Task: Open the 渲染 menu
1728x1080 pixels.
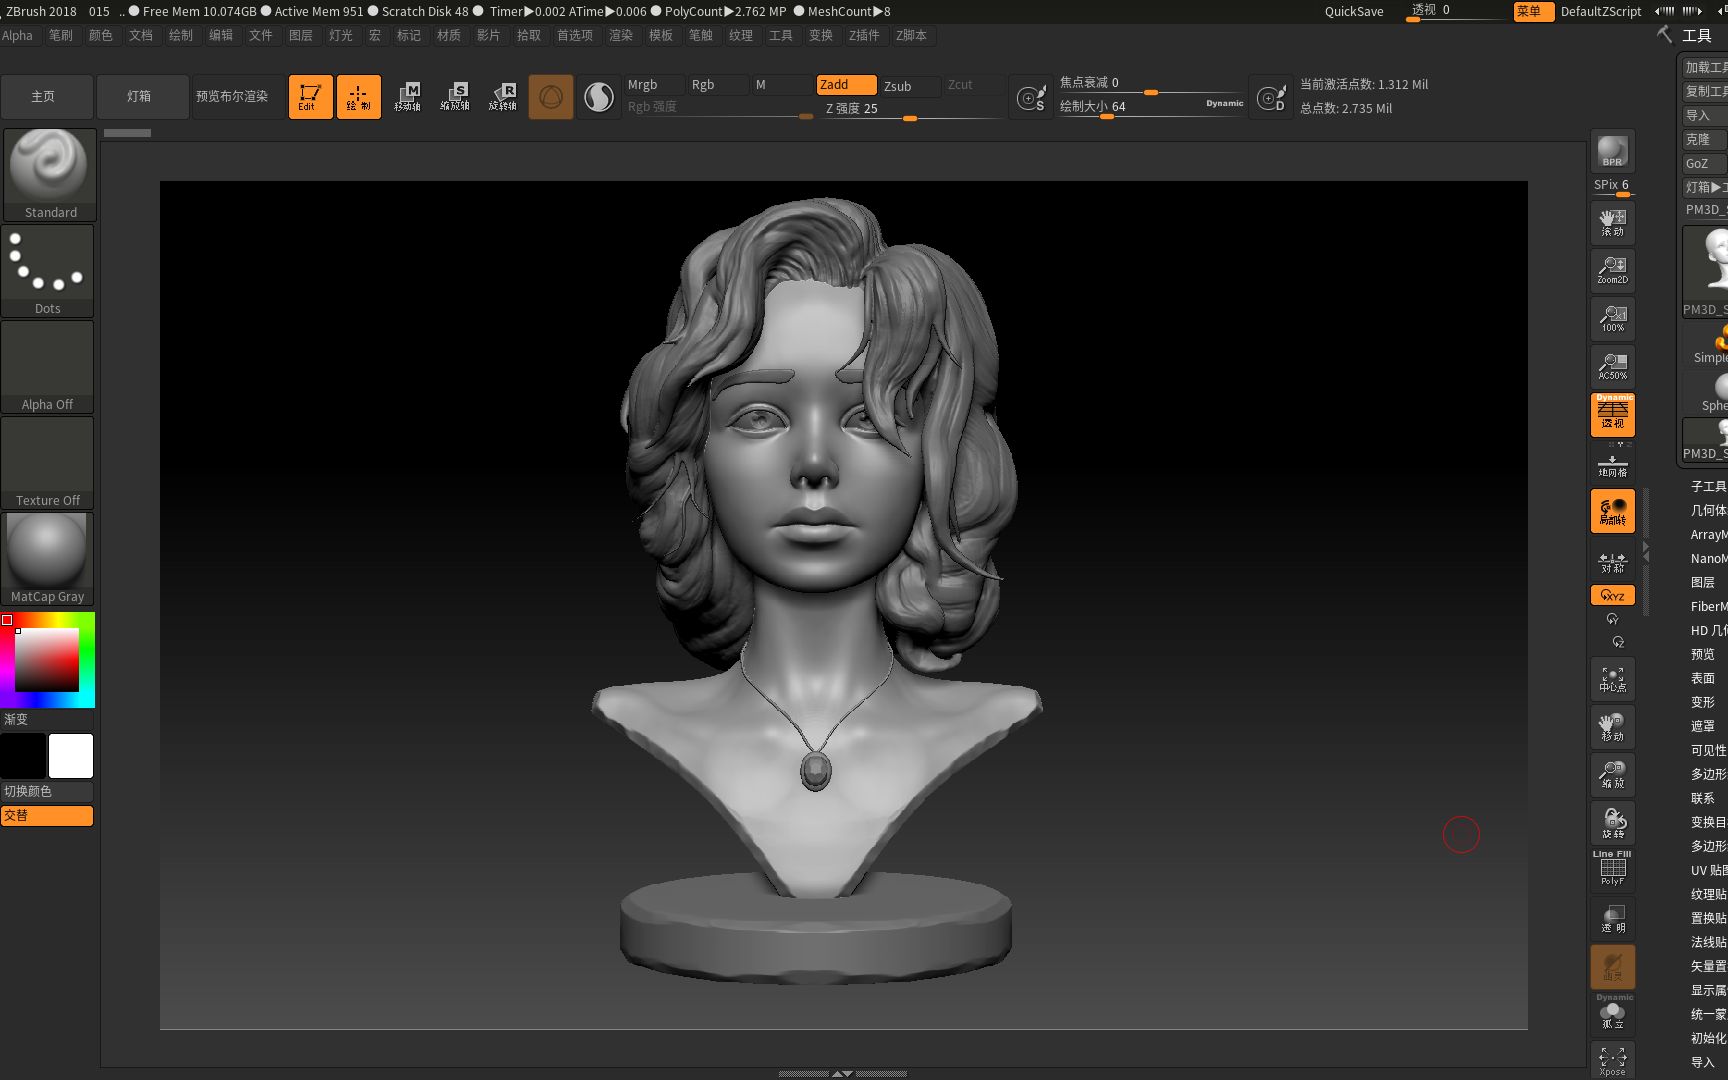Action: (620, 35)
